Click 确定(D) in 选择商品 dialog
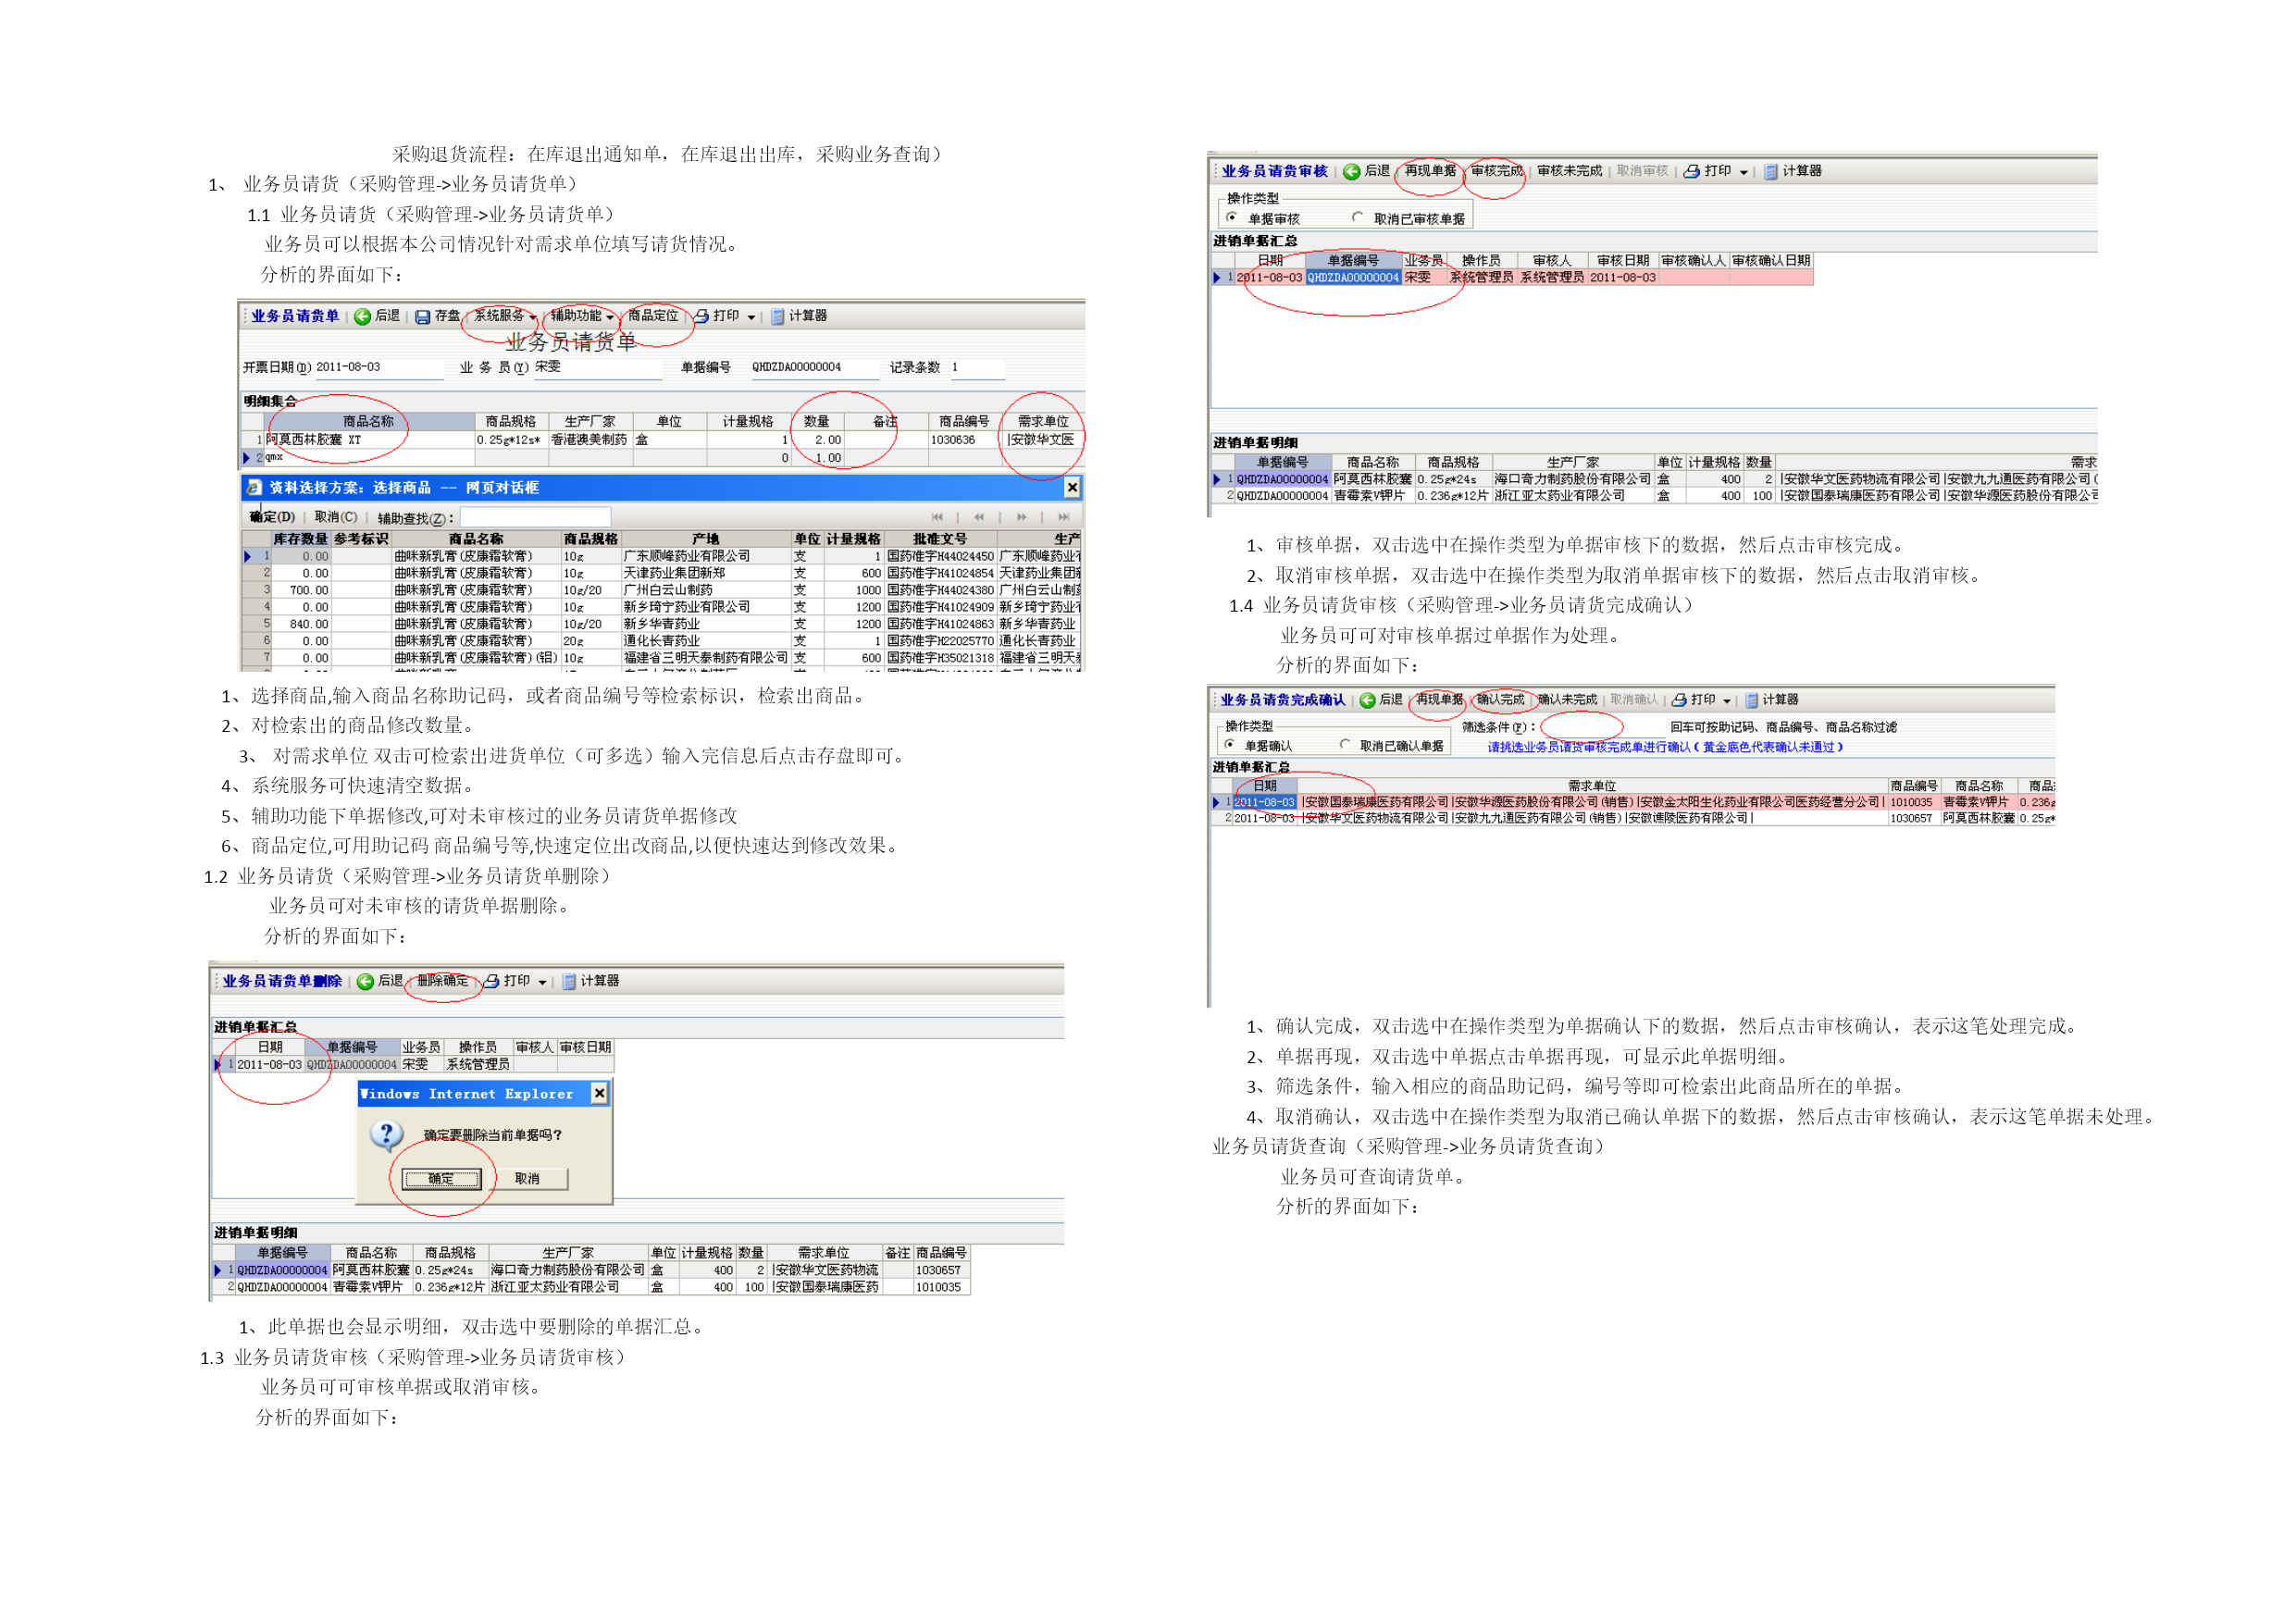 point(272,517)
